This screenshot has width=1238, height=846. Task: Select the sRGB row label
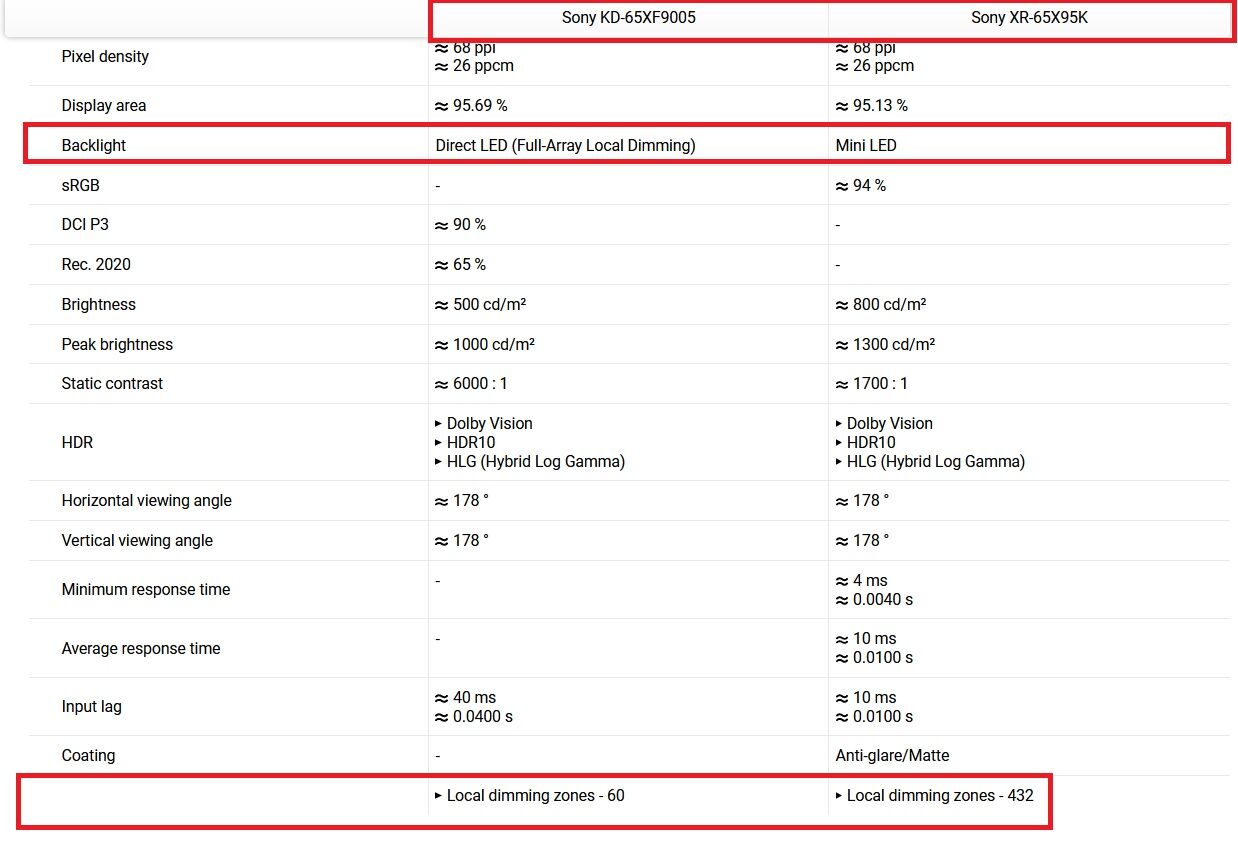[80, 185]
